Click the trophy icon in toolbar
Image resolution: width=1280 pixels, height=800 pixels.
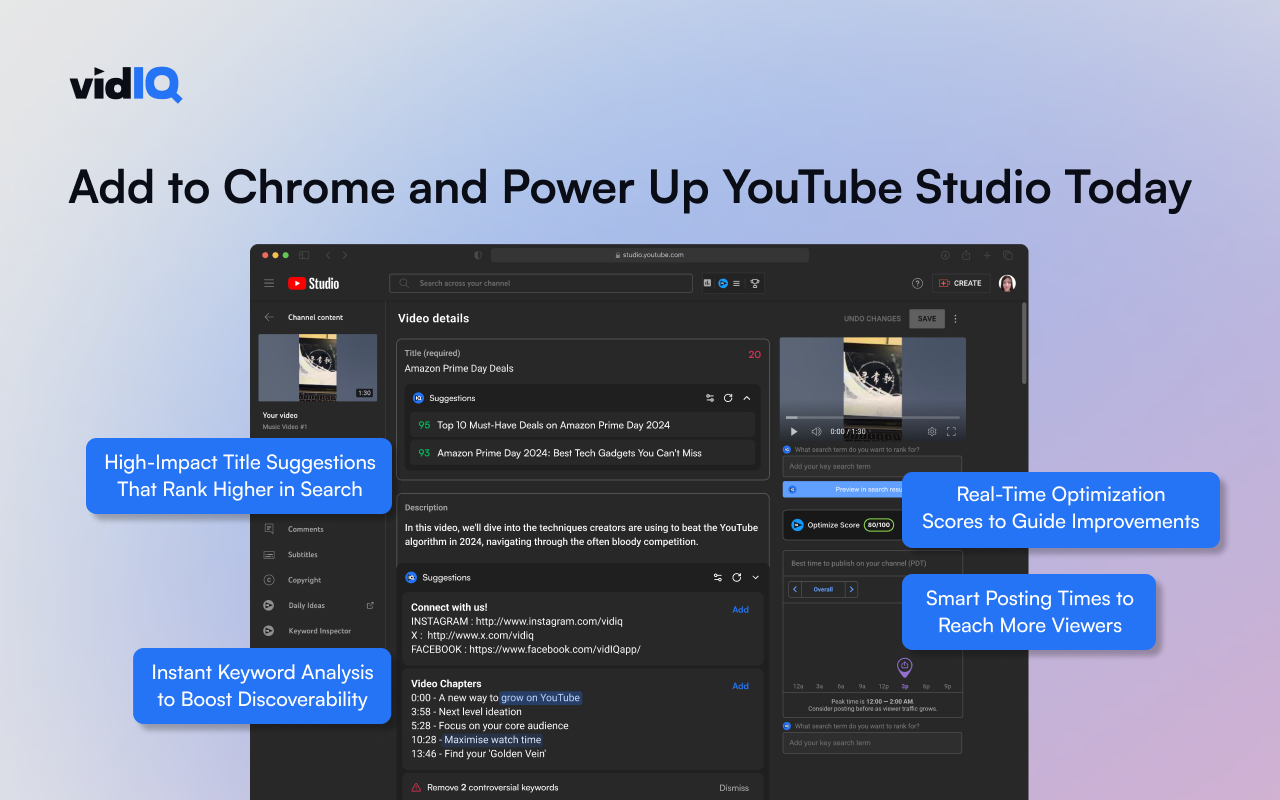pyautogui.click(x=755, y=283)
